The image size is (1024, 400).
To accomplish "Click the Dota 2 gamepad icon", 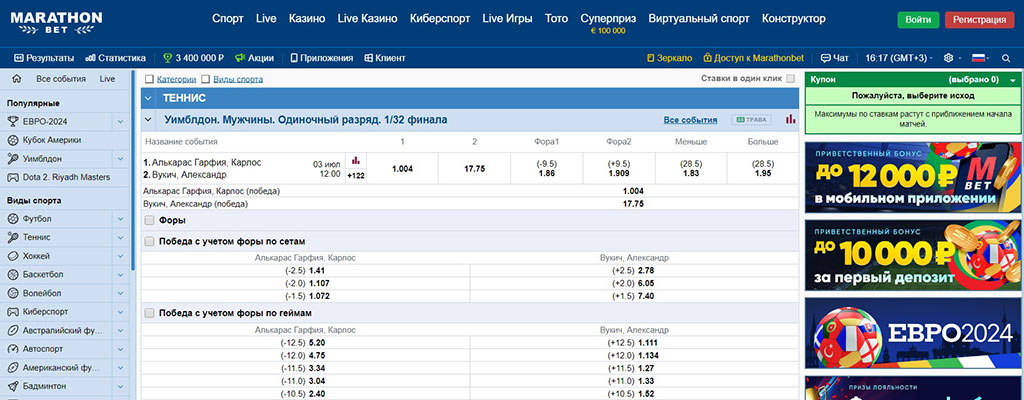I will coord(12,177).
